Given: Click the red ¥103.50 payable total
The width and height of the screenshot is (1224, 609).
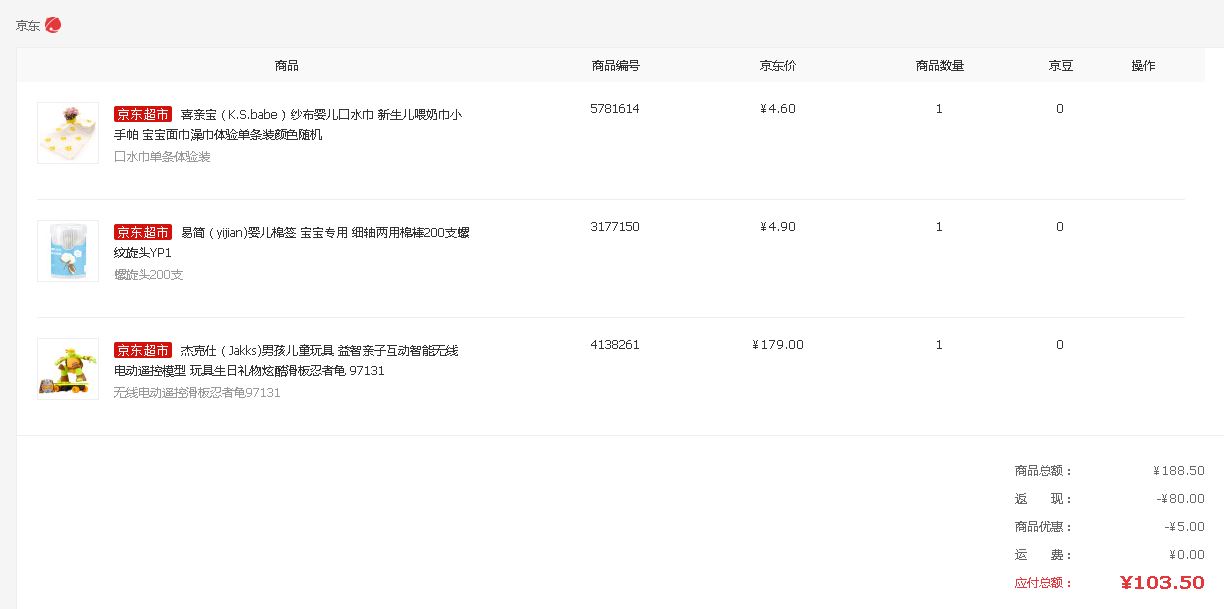Looking at the screenshot, I should click(1162, 583).
